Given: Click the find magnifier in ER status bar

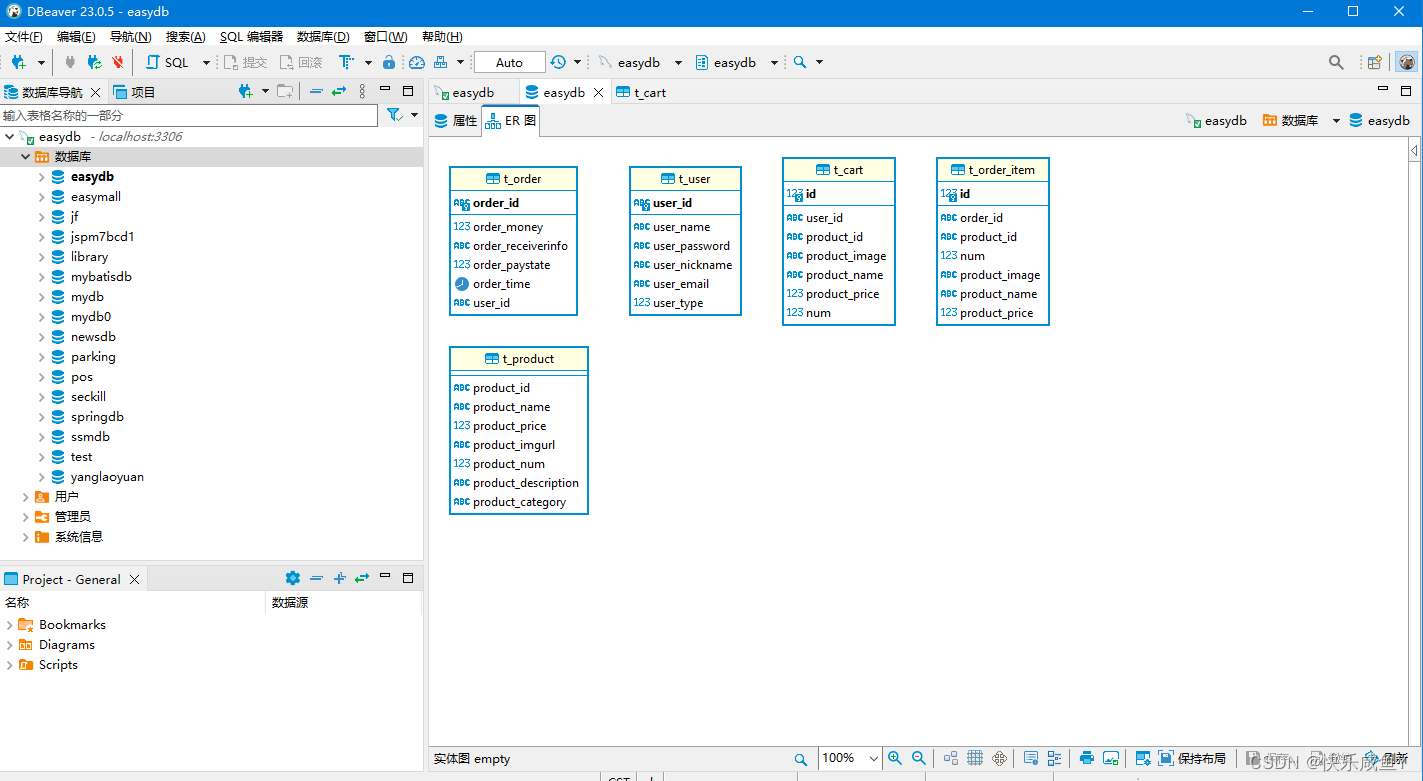Looking at the screenshot, I should [801, 759].
